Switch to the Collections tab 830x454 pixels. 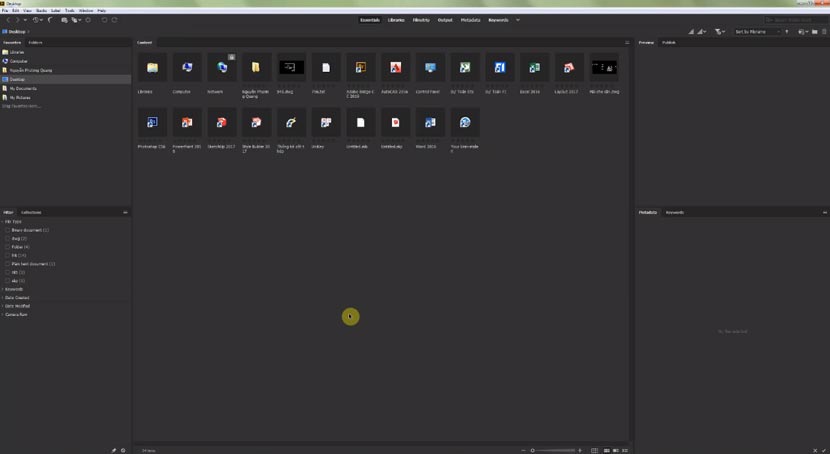click(x=31, y=212)
